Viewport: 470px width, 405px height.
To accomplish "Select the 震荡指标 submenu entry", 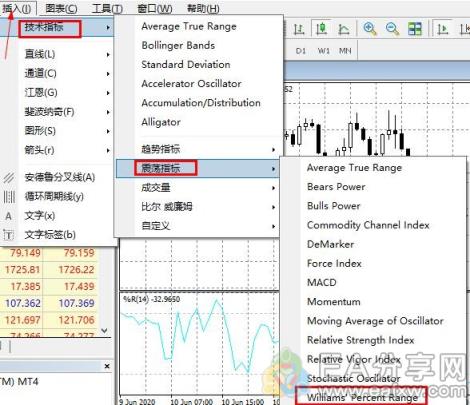I will [197, 168].
